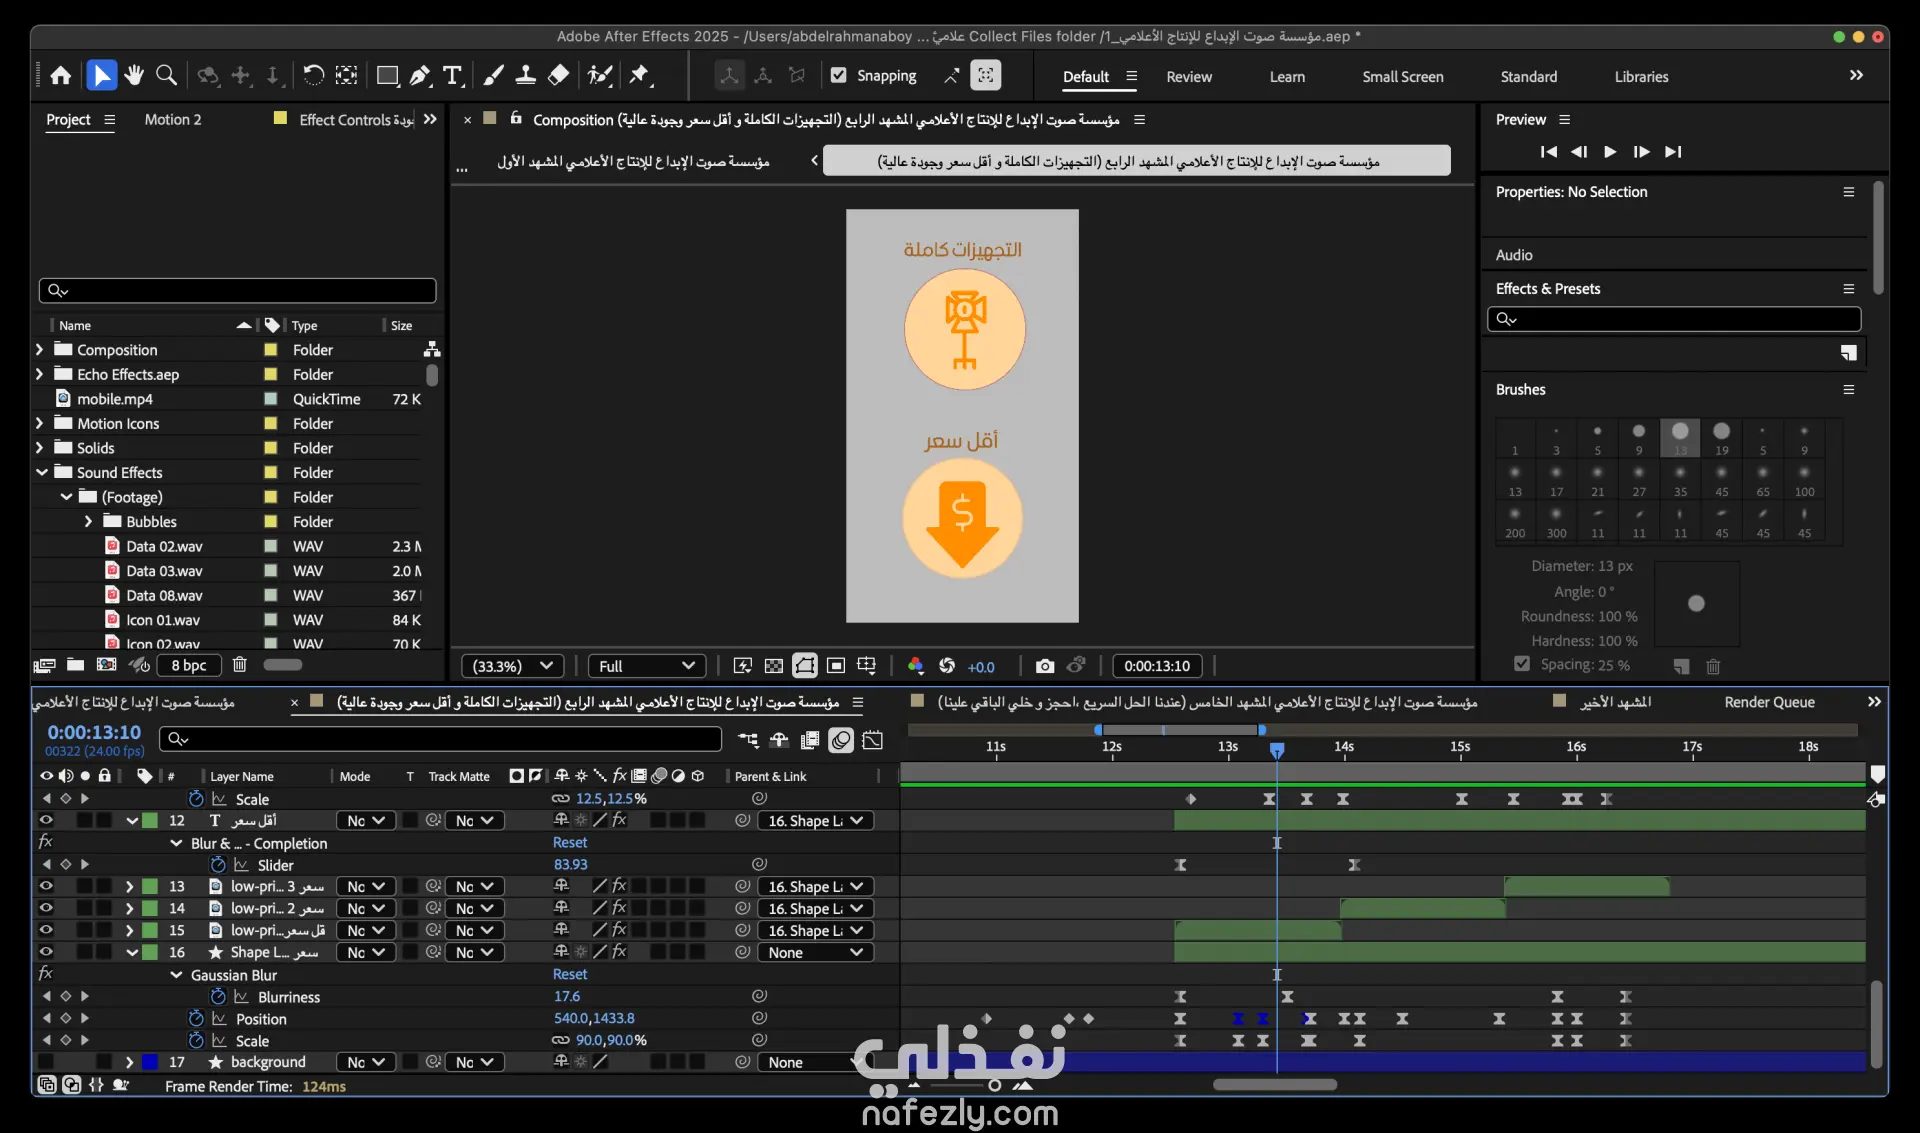Click the Effects & Presets search field
The width and height of the screenshot is (1920, 1133).
point(1674,319)
